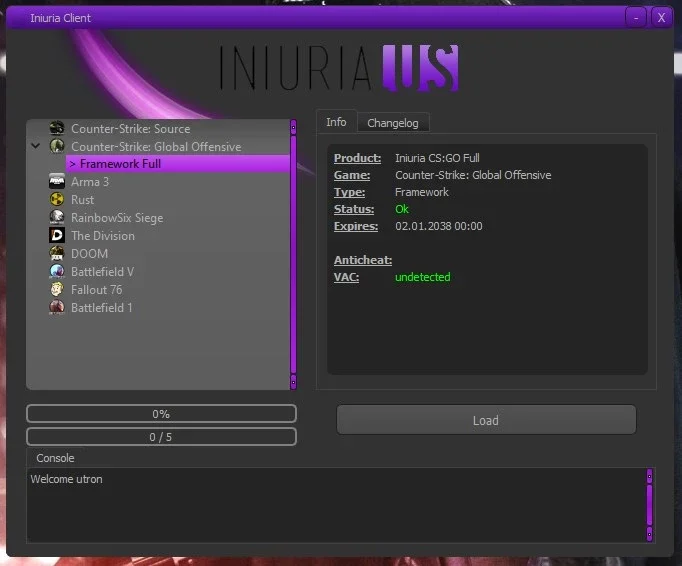Click the 'Anticheat:' heading

(x=363, y=260)
